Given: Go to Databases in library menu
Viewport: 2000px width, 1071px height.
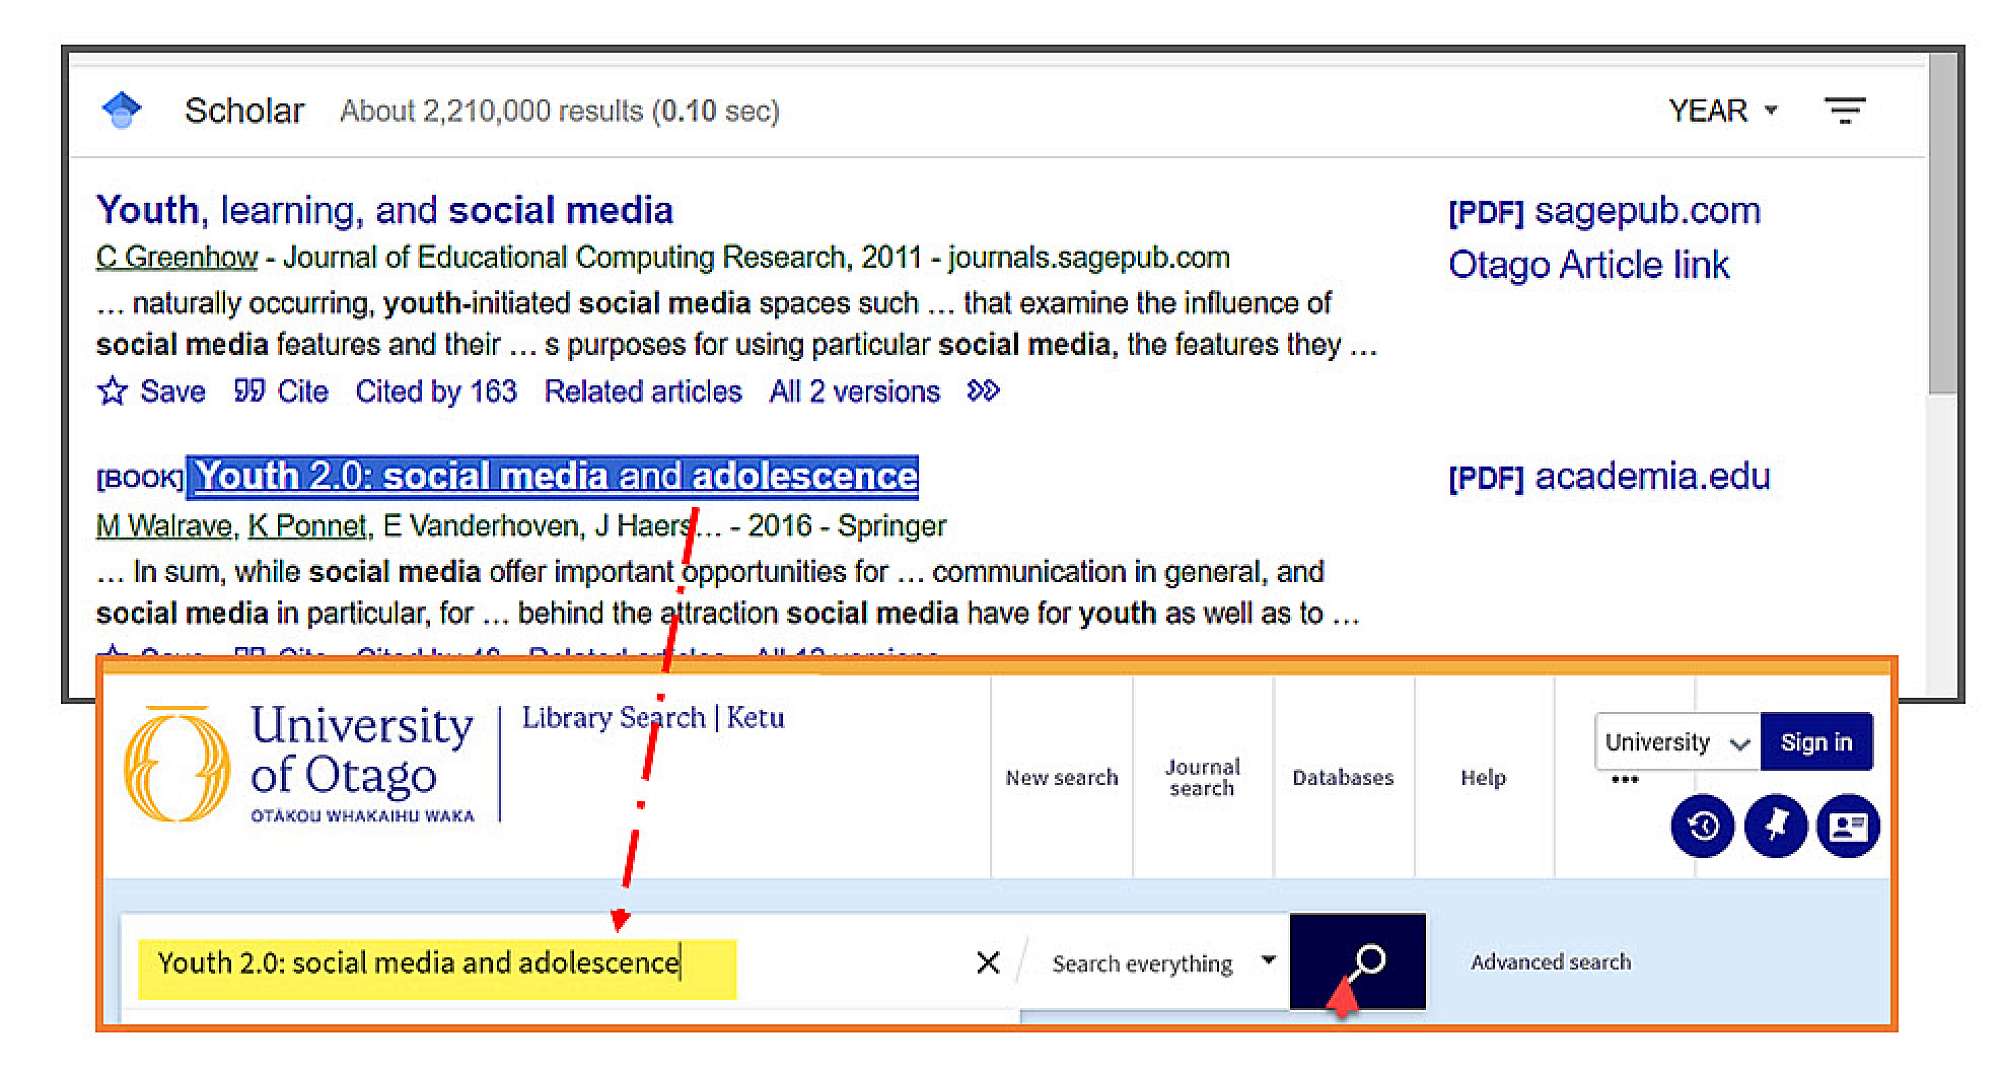Looking at the screenshot, I should (1342, 777).
